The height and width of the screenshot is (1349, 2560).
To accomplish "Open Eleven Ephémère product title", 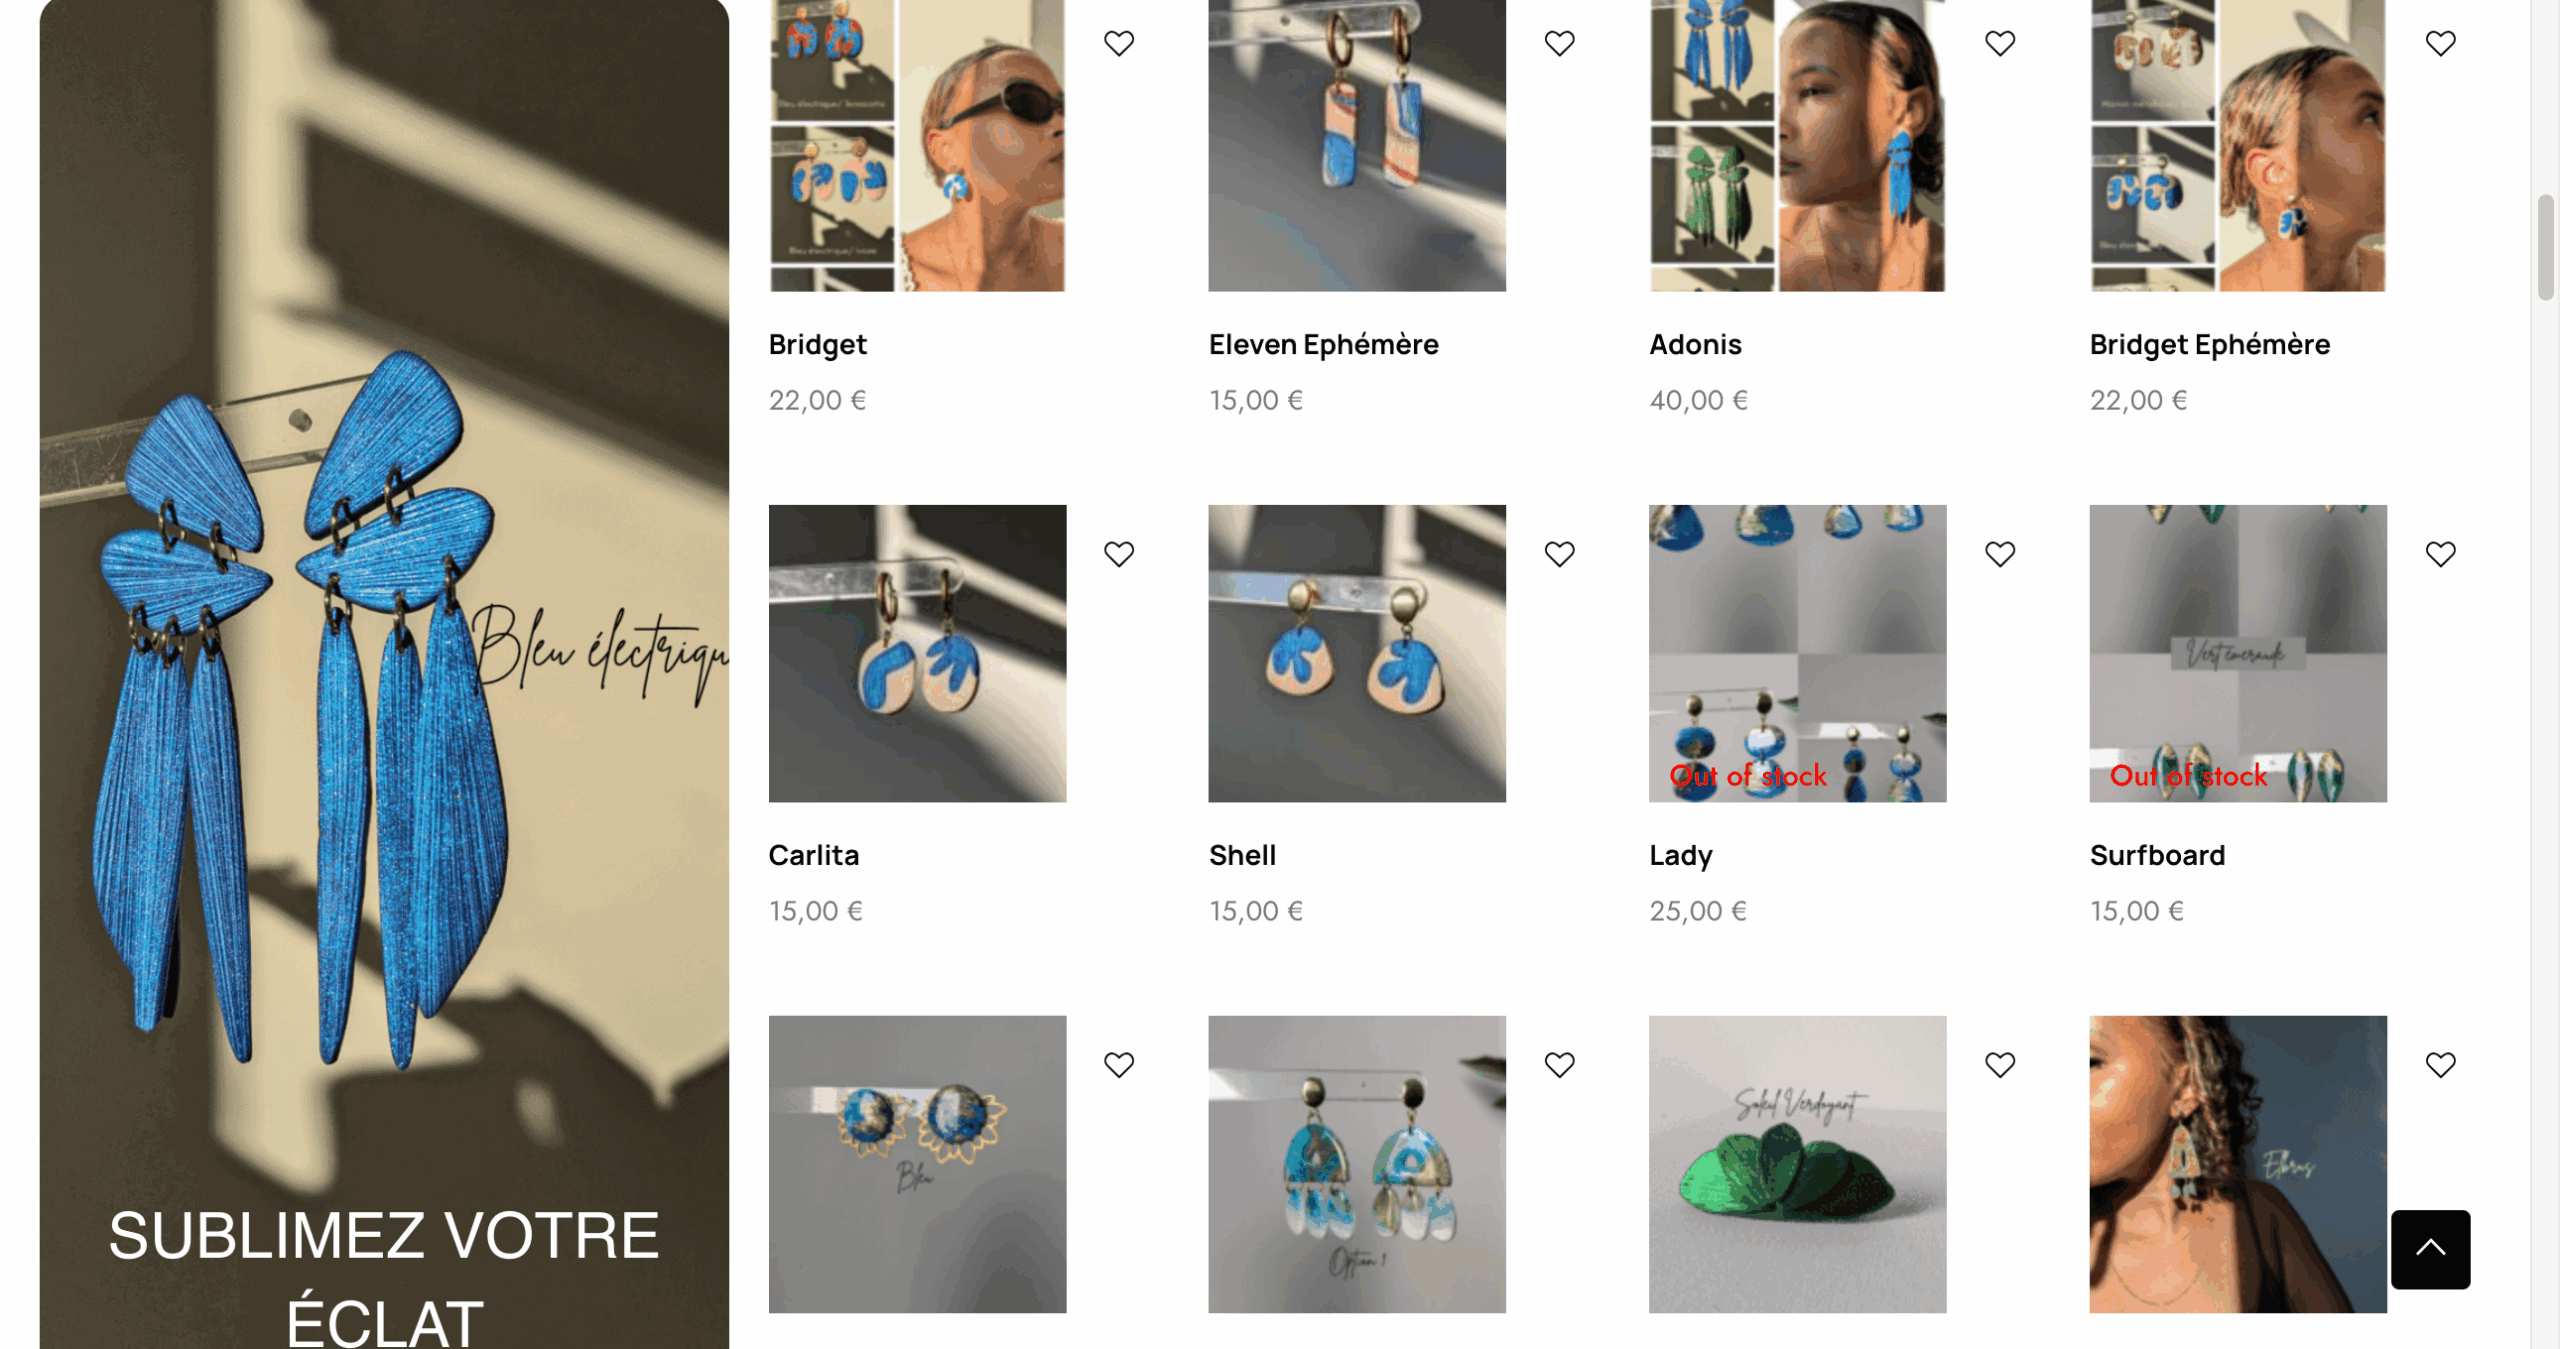I will pos(1323,344).
